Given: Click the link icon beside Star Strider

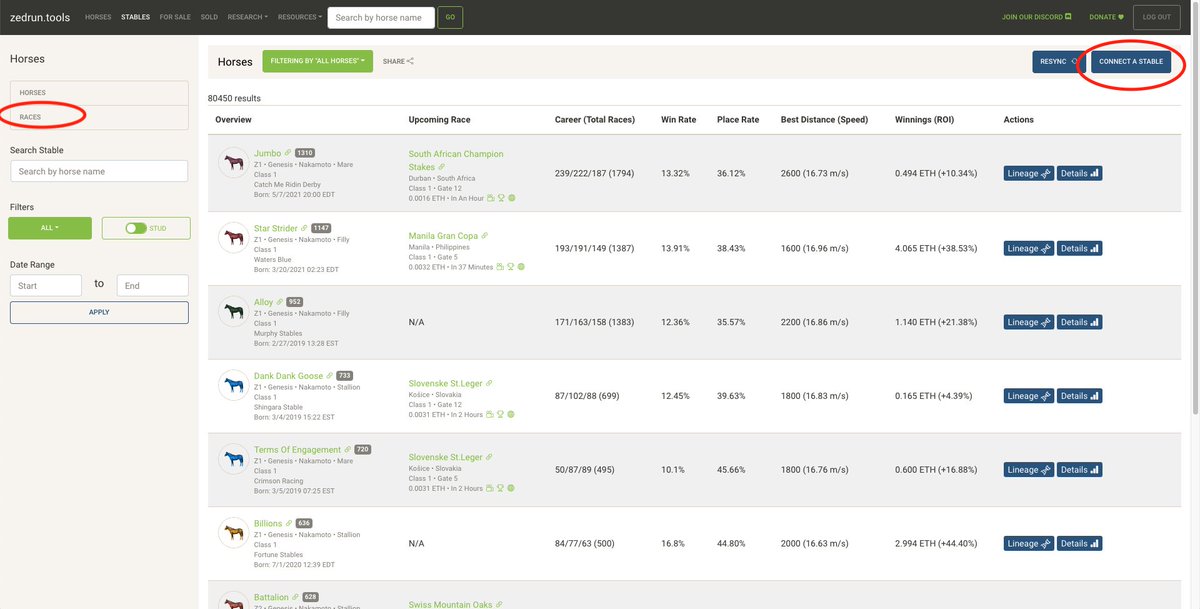Looking at the screenshot, I should click(304, 228).
